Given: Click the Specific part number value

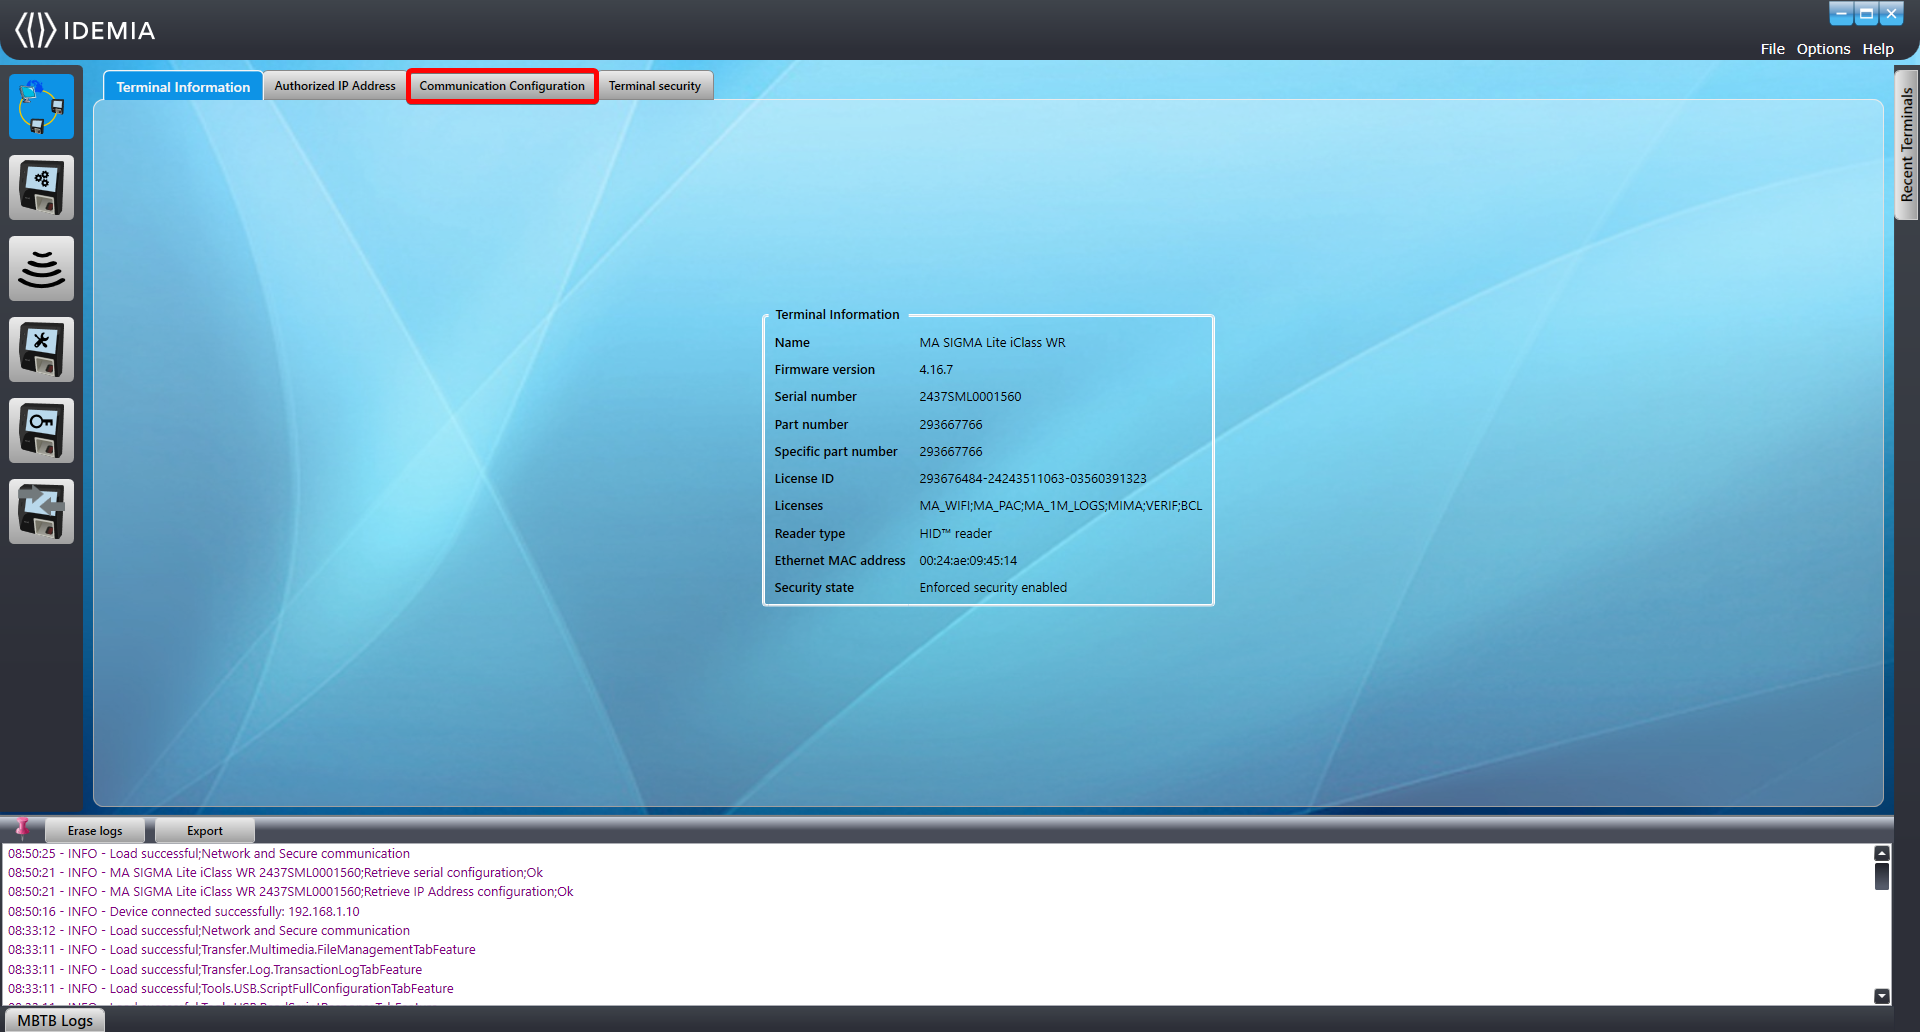Looking at the screenshot, I should [x=951, y=452].
